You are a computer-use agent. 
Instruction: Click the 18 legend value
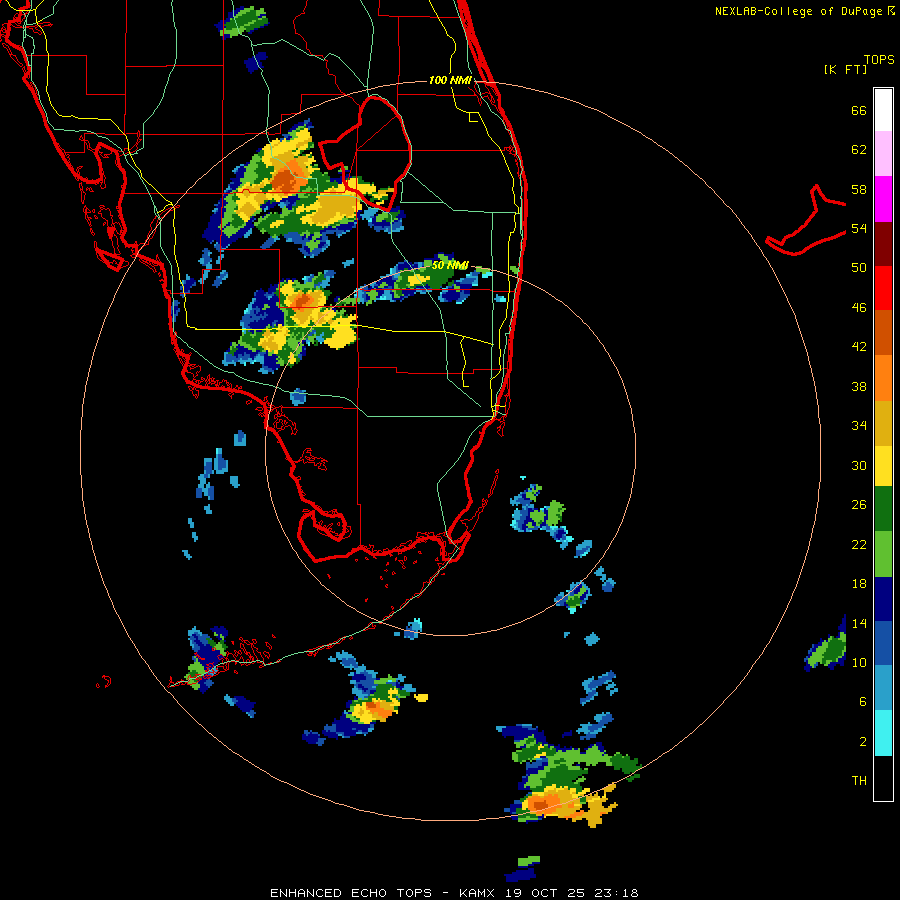[x=859, y=584]
